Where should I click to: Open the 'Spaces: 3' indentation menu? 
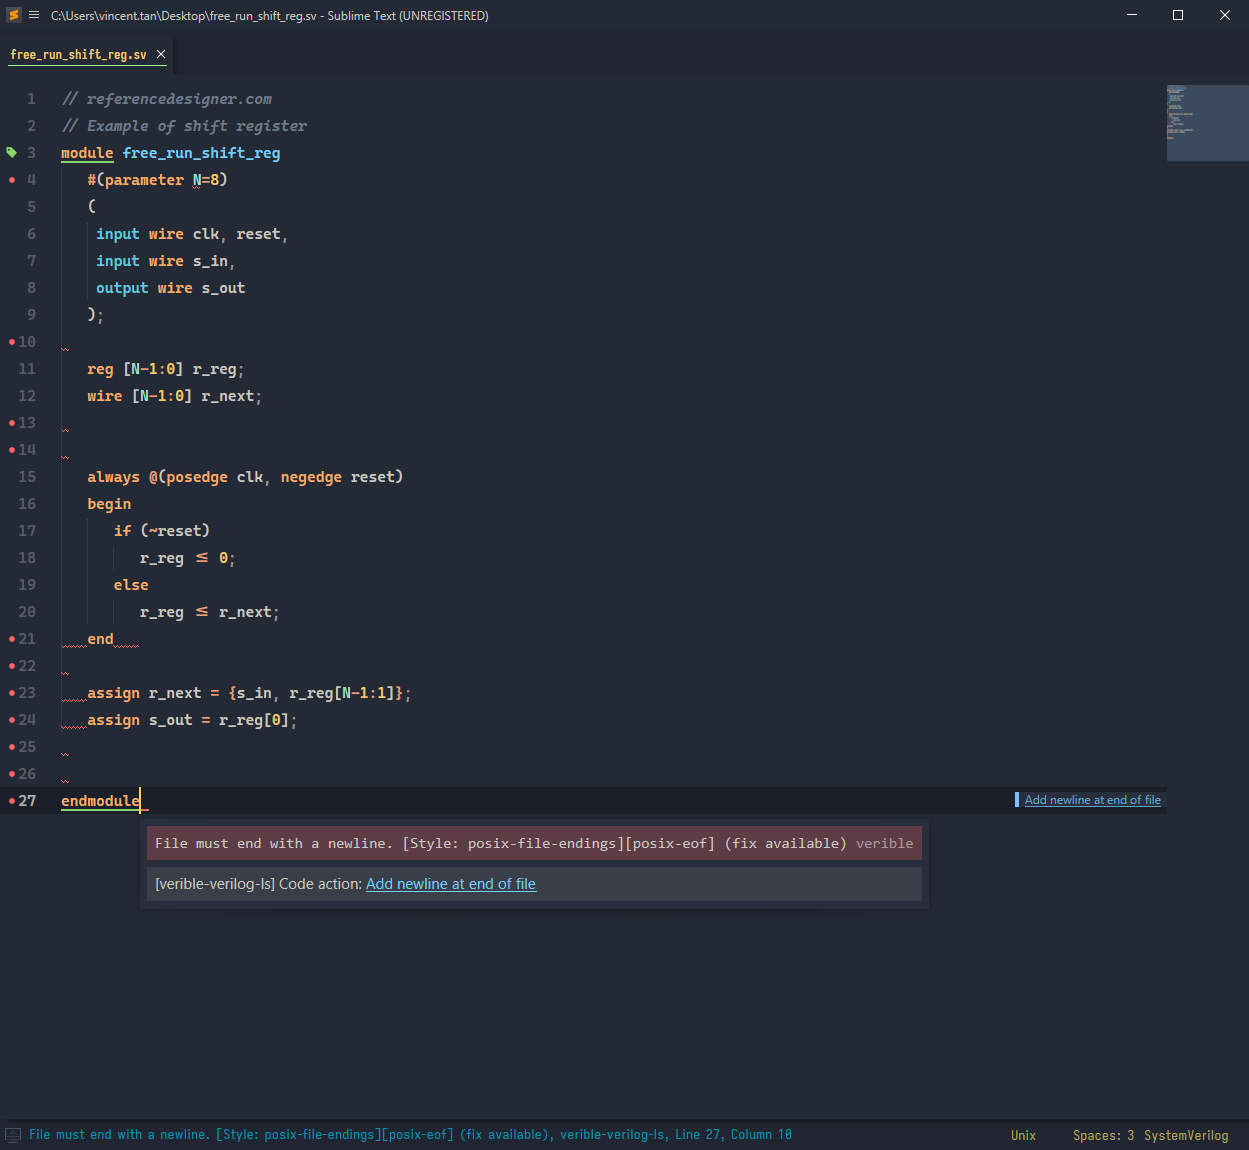[x=1103, y=1135]
